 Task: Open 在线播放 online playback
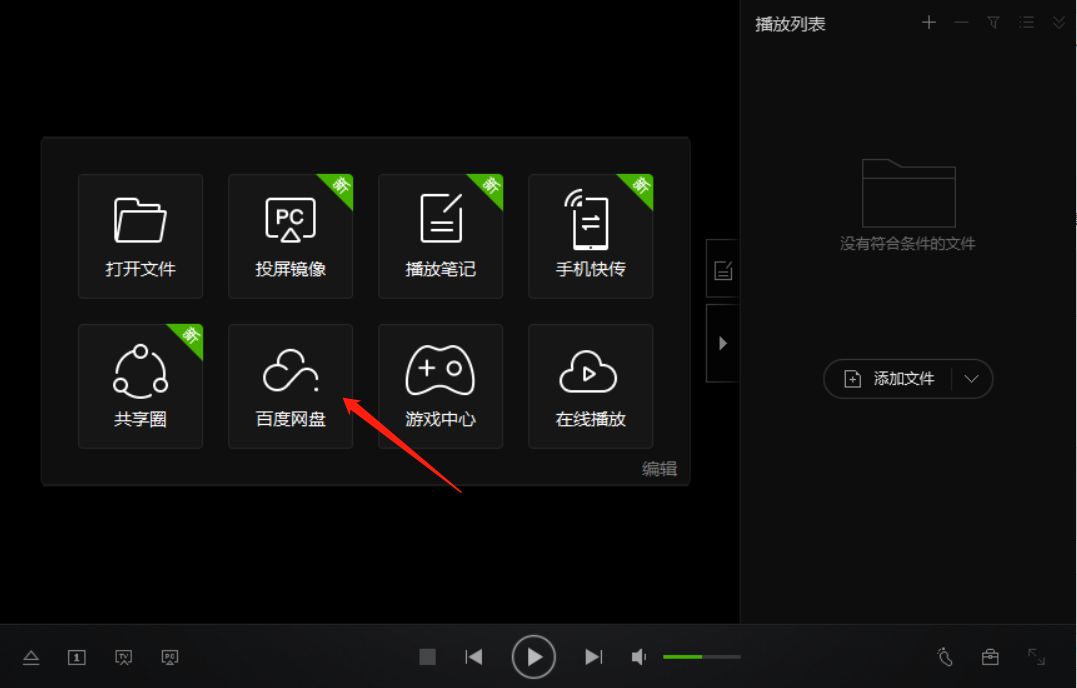point(591,386)
